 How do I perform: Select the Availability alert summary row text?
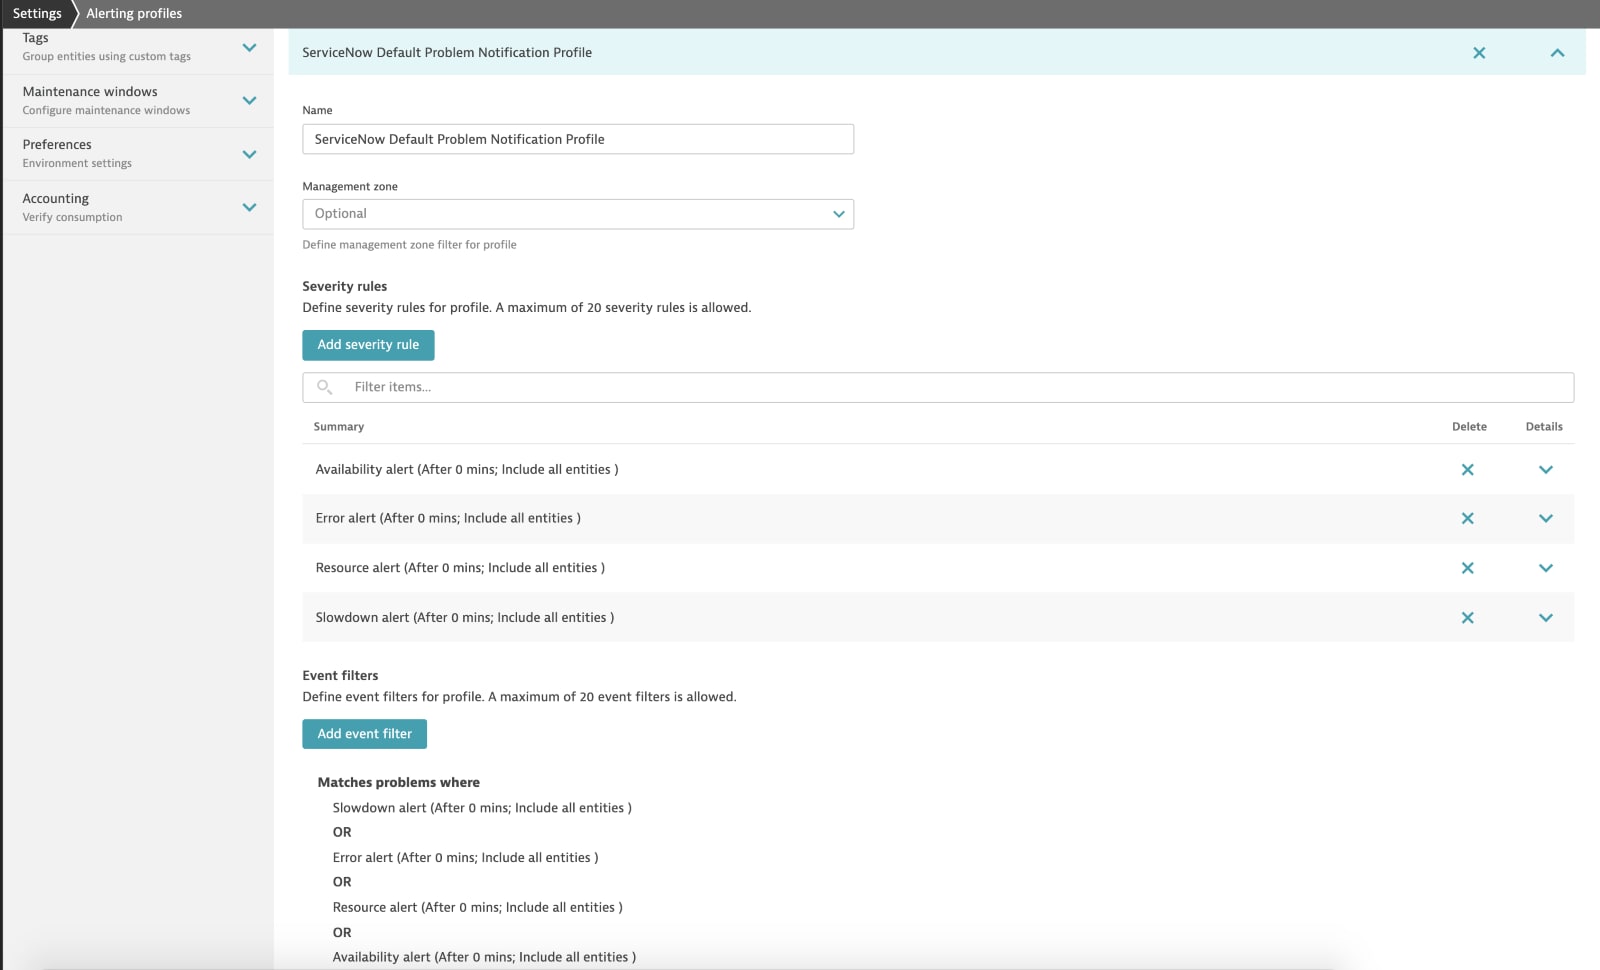click(467, 470)
